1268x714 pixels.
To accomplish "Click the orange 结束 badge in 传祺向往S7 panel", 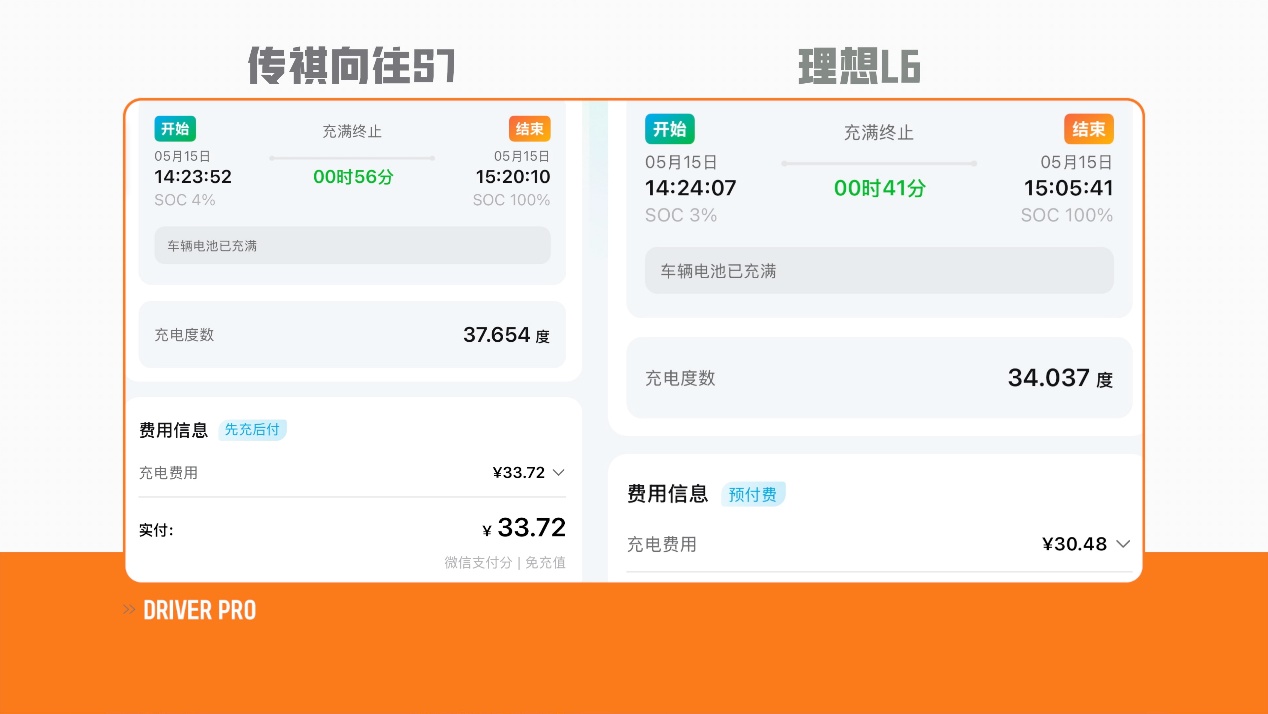I will pyautogui.click(x=529, y=129).
